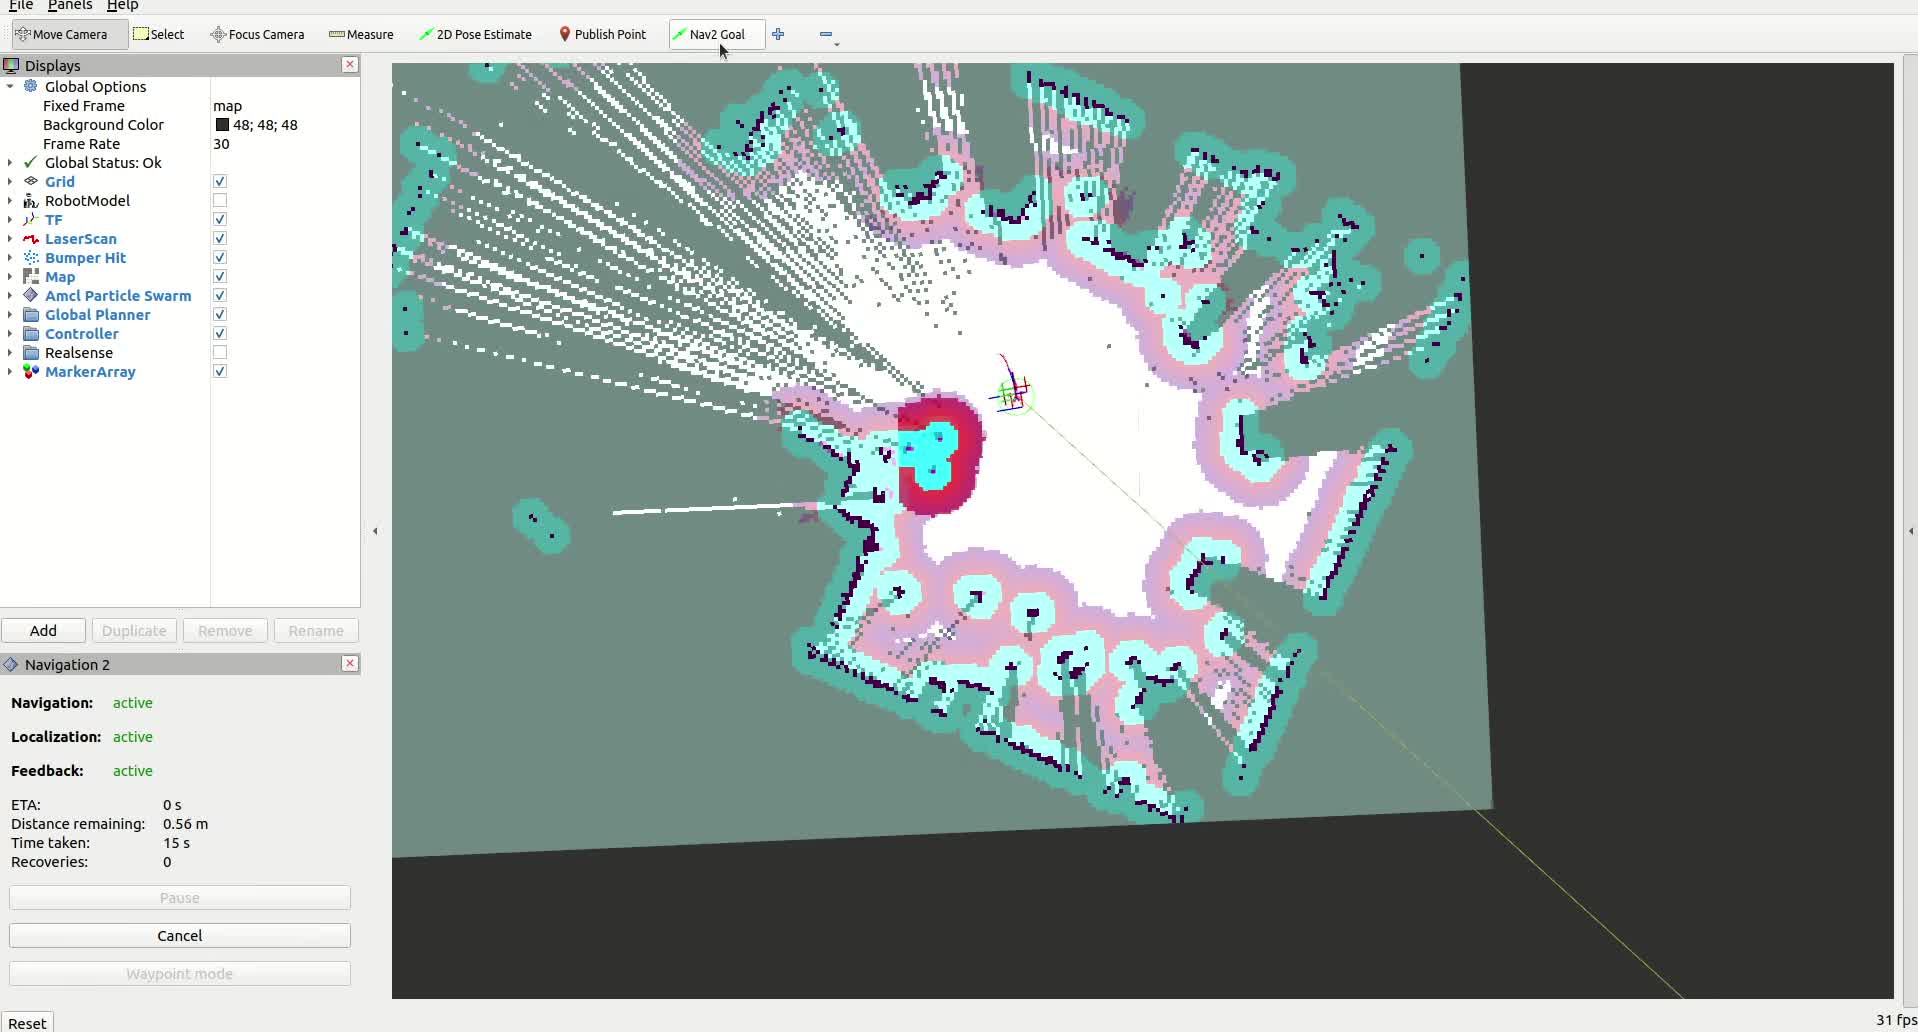The width and height of the screenshot is (1918, 1032).
Task: Click the plus icon to add a tool
Action: tap(779, 34)
